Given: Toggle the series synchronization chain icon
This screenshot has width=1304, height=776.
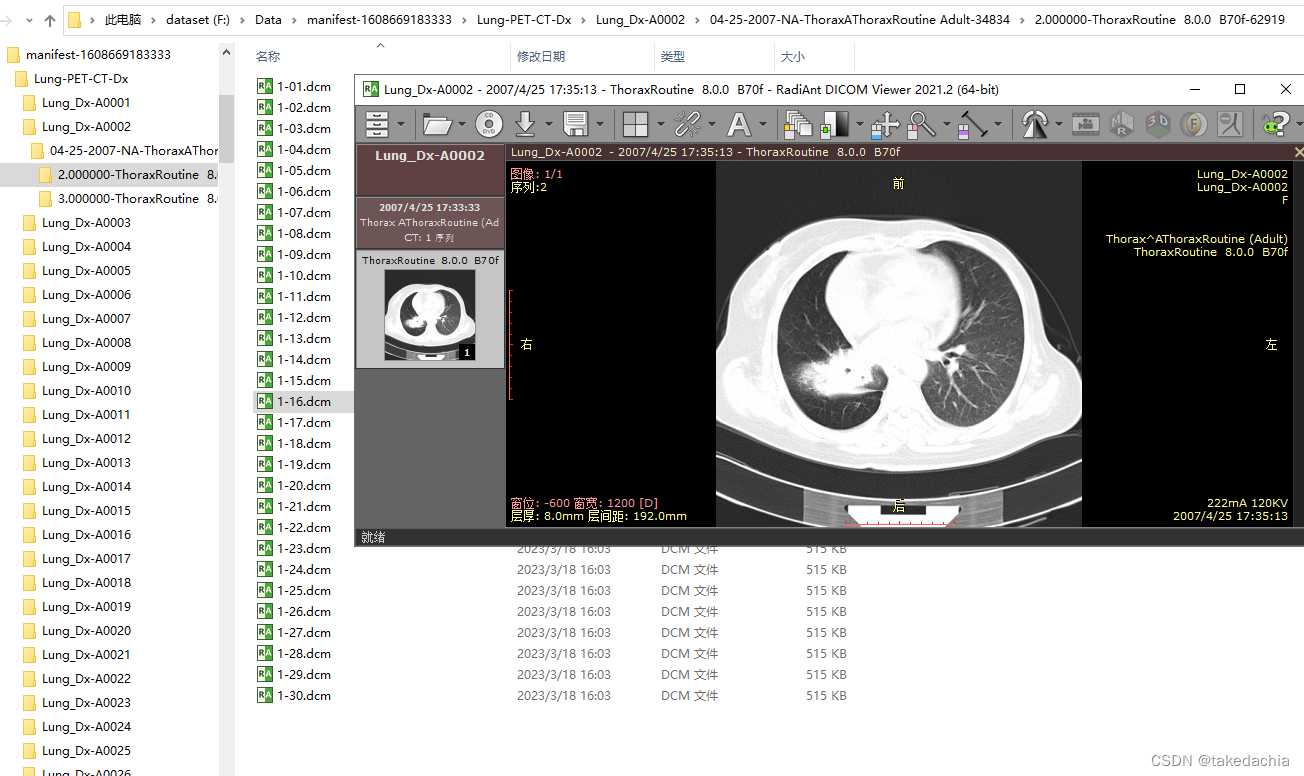Looking at the screenshot, I should point(687,124).
